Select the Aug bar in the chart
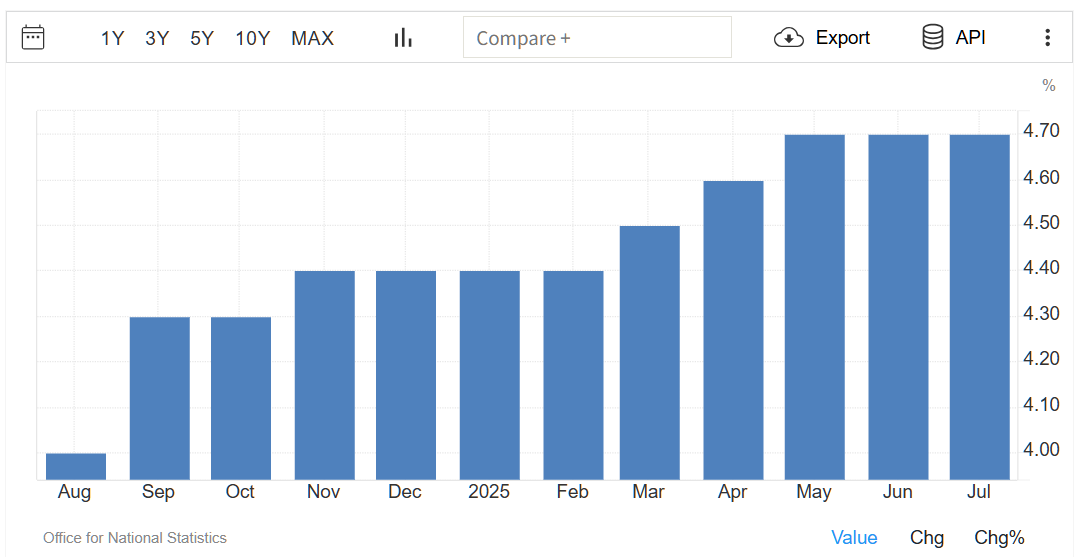This screenshot has width=1086, height=557. (76, 466)
